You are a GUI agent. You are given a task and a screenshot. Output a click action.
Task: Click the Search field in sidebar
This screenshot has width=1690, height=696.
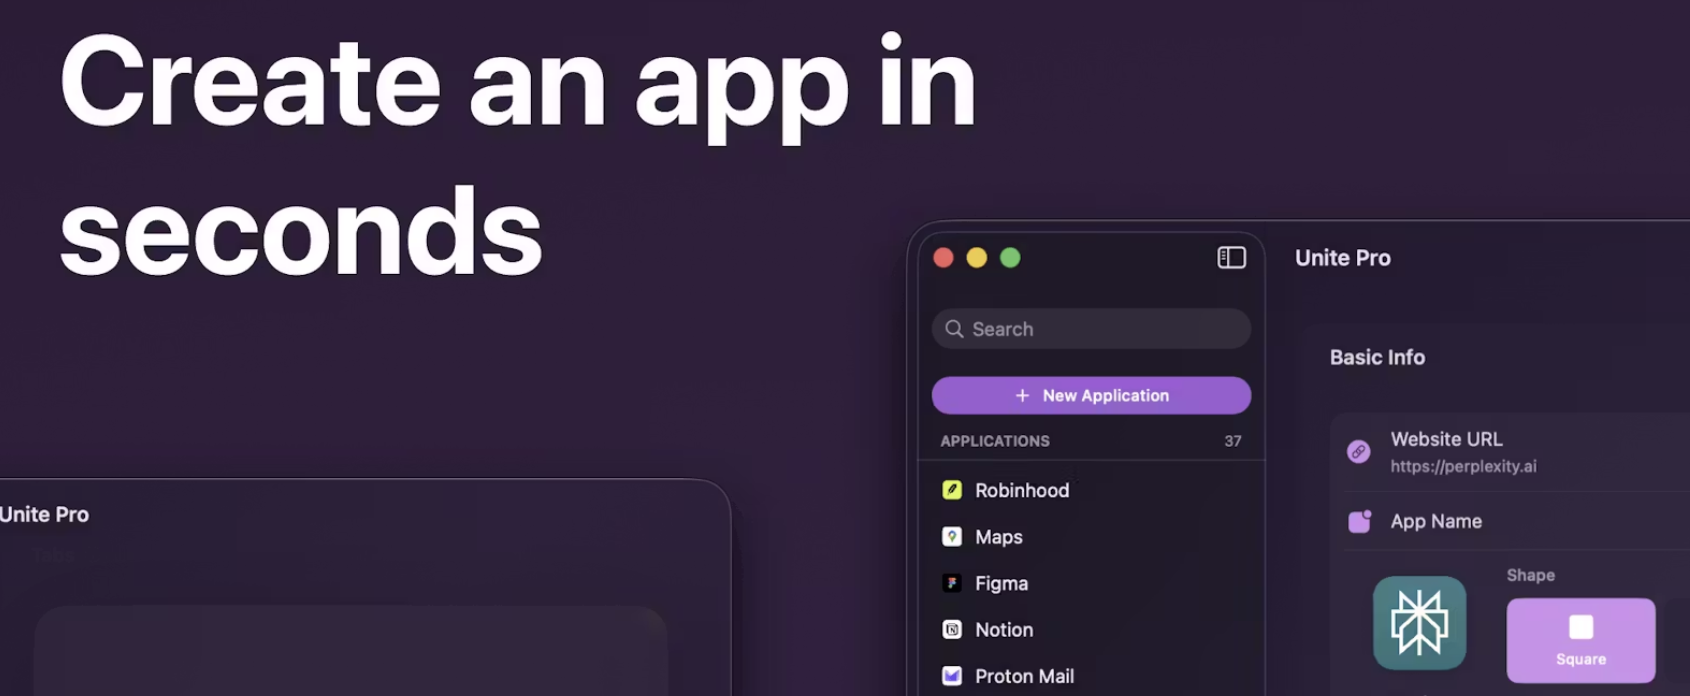pos(1091,329)
